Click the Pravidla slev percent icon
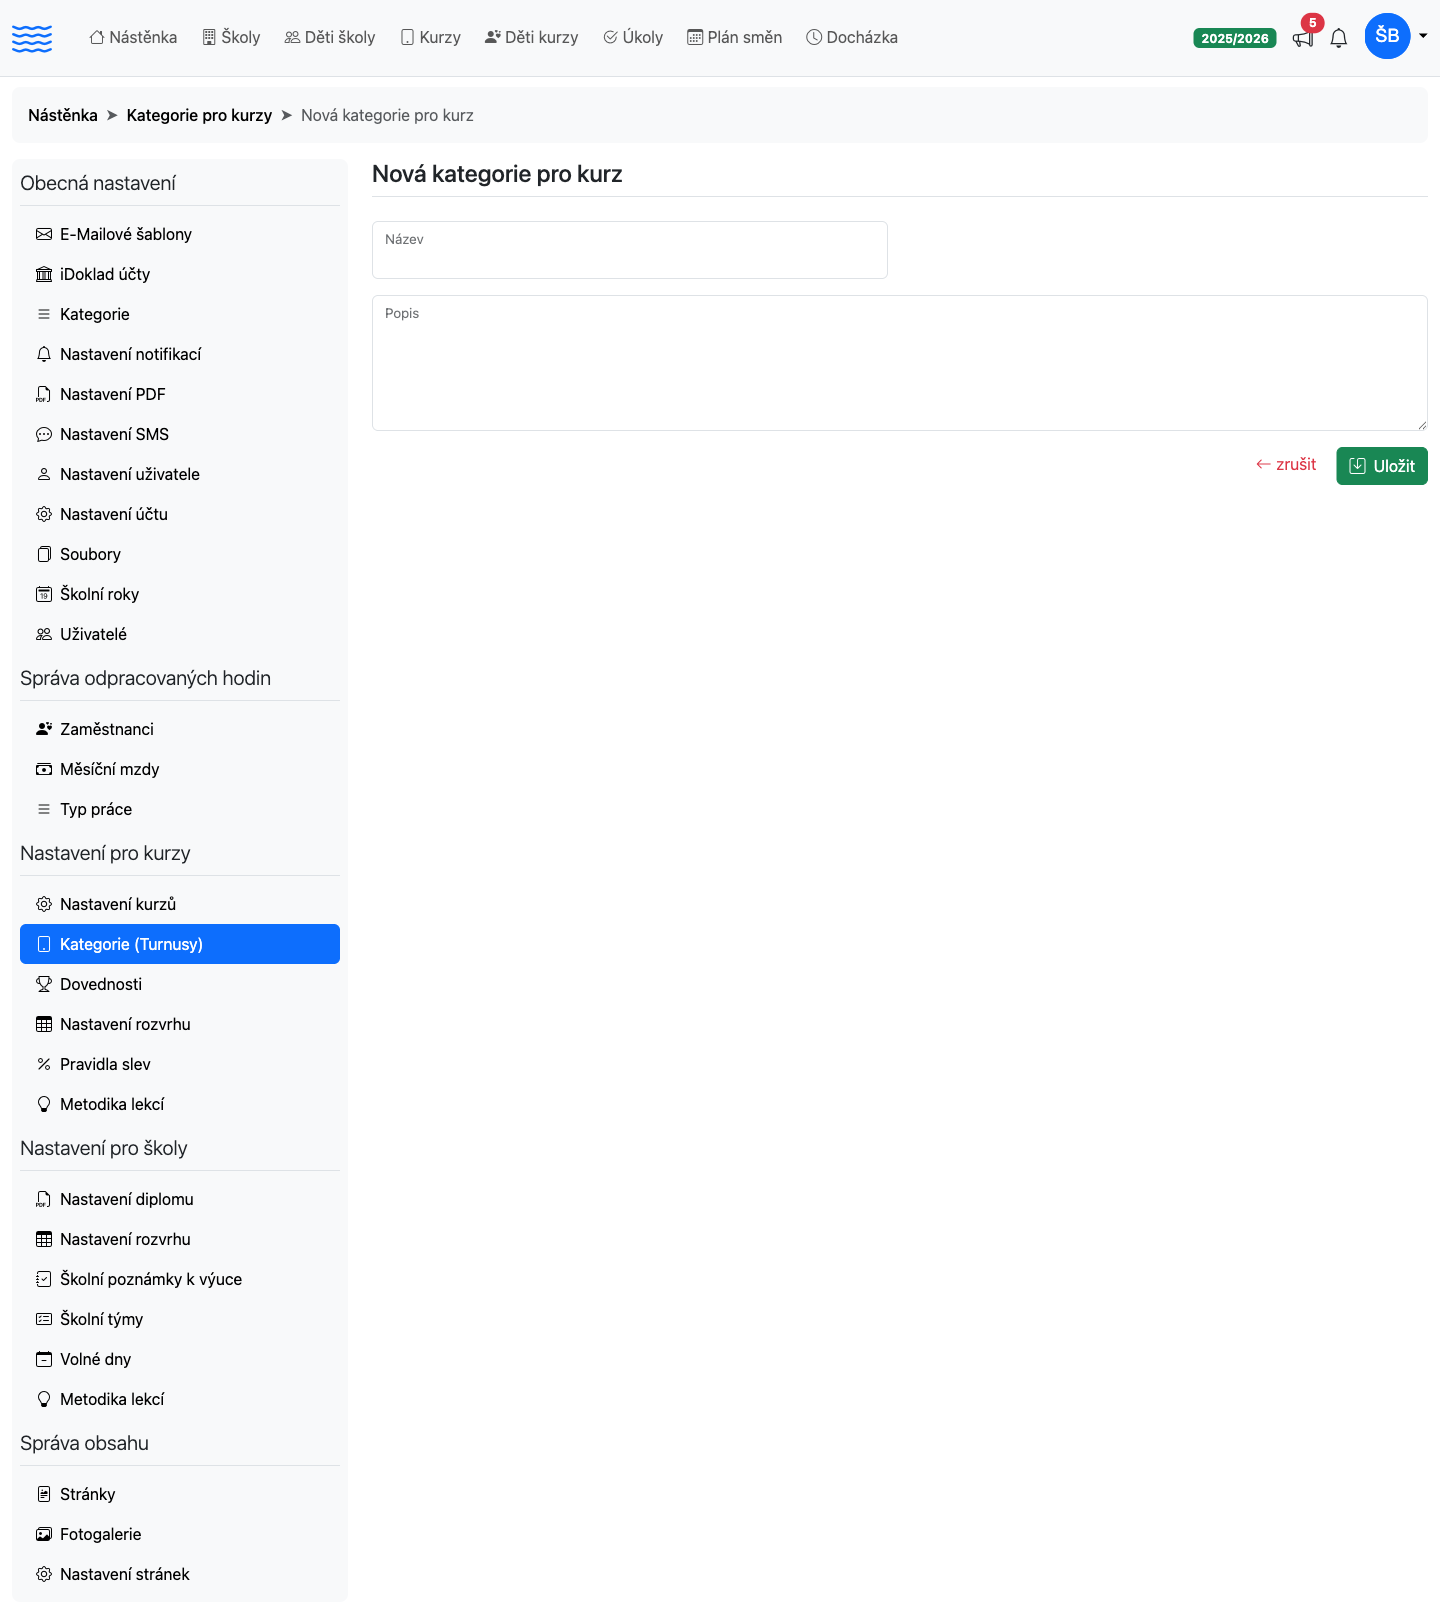The image size is (1440, 1618). (x=44, y=1064)
